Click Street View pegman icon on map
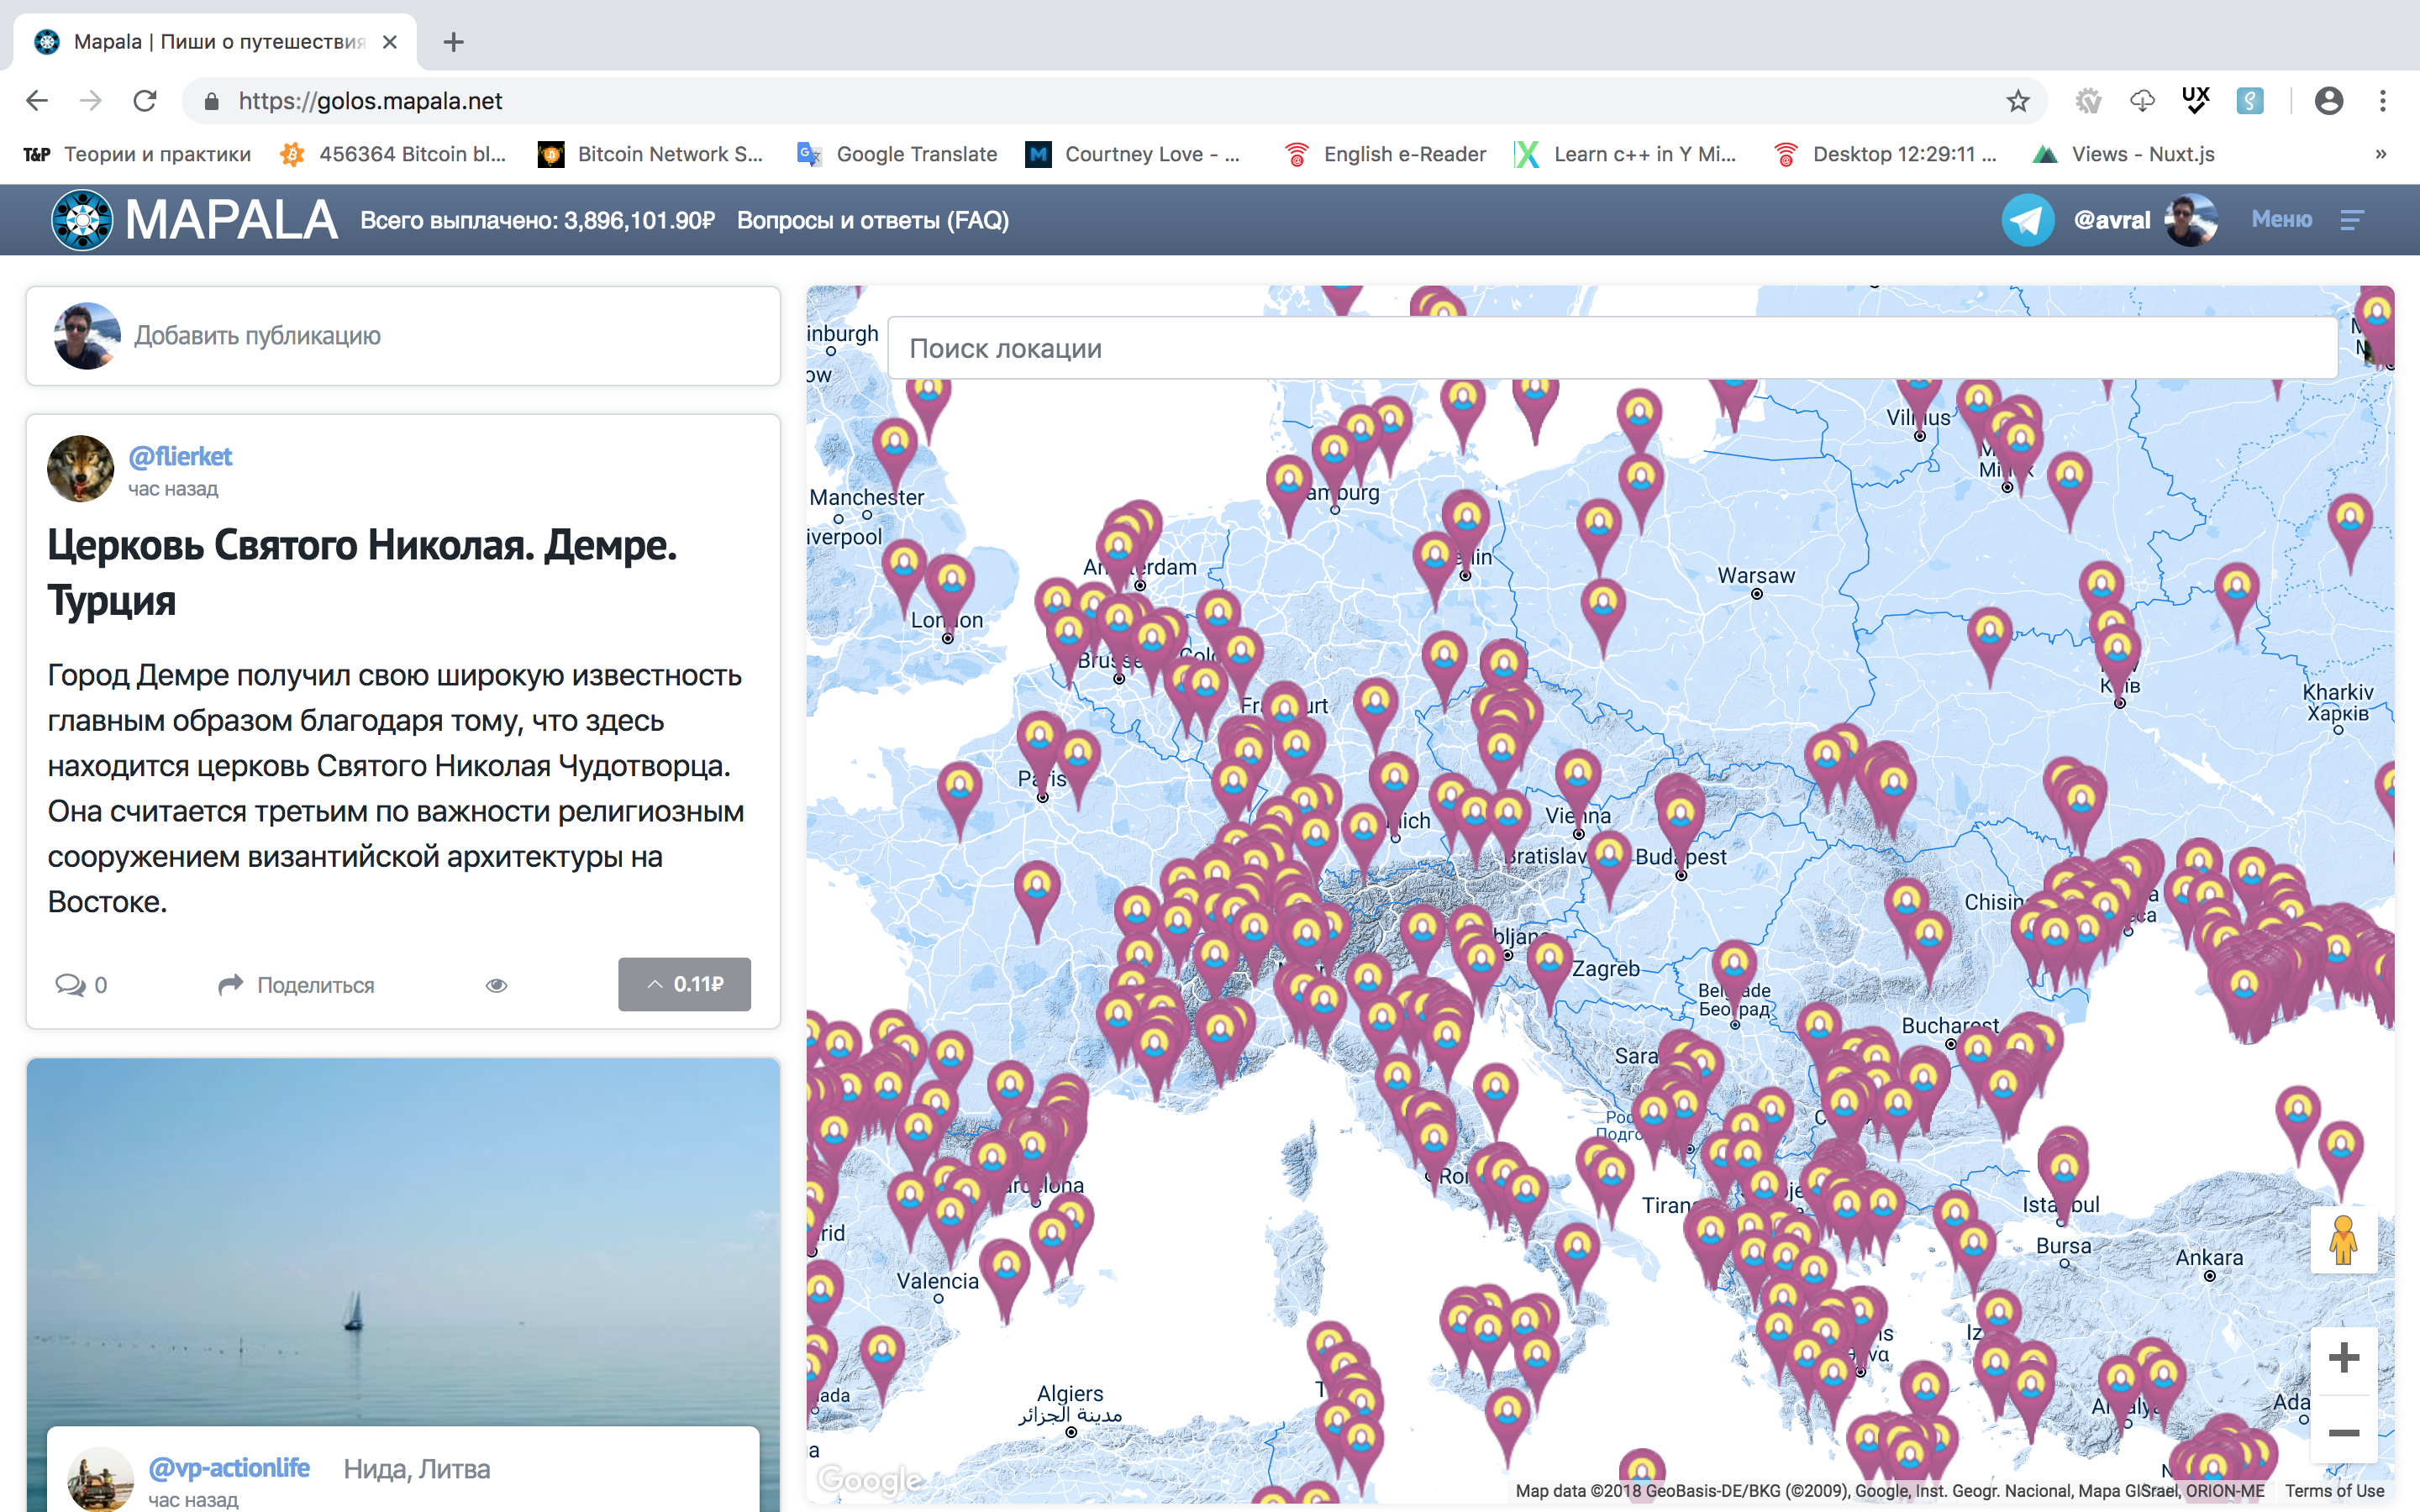Screen dimensions: 2420x1512 (x=2343, y=1240)
